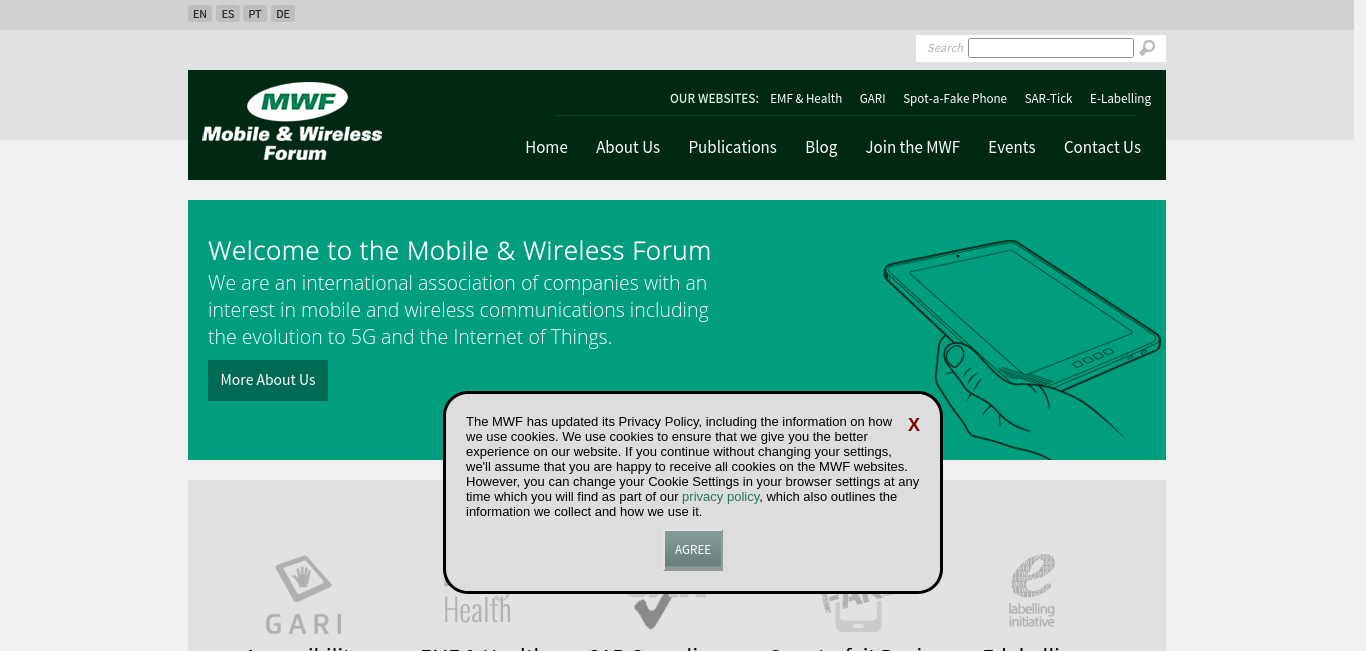Screen dimensions: 1366x651
Task: Click the hand holding tablet illustration
Action: click(x=1022, y=348)
